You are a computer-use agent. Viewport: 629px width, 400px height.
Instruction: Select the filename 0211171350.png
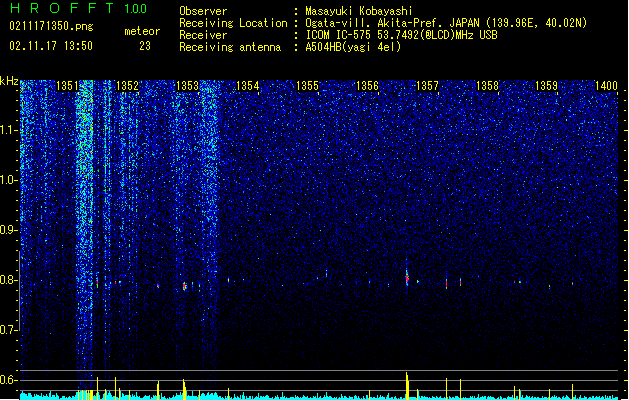51,26
